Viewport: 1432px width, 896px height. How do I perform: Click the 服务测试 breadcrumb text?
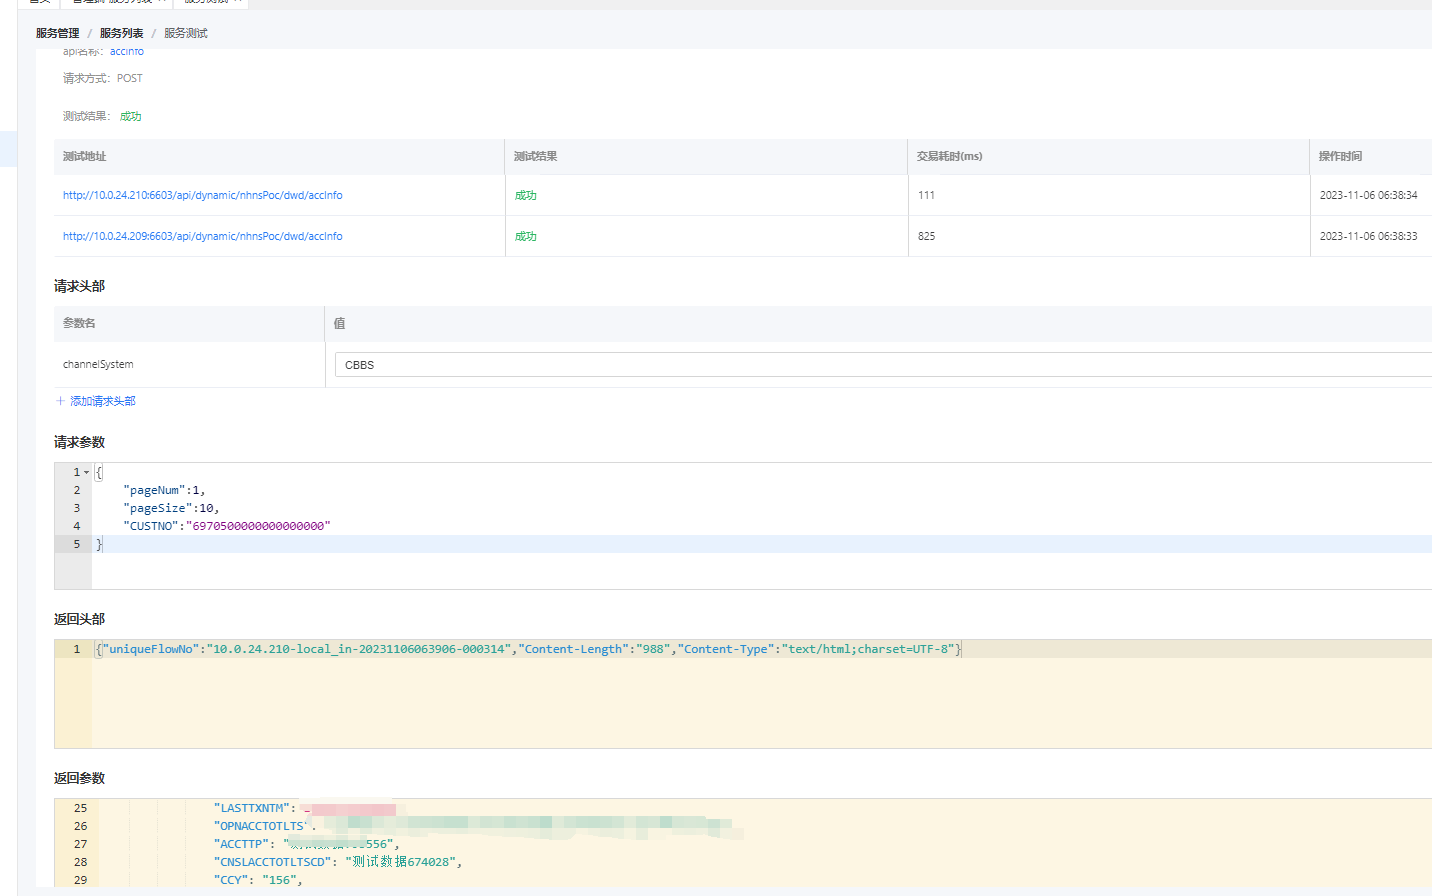(x=186, y=33)
